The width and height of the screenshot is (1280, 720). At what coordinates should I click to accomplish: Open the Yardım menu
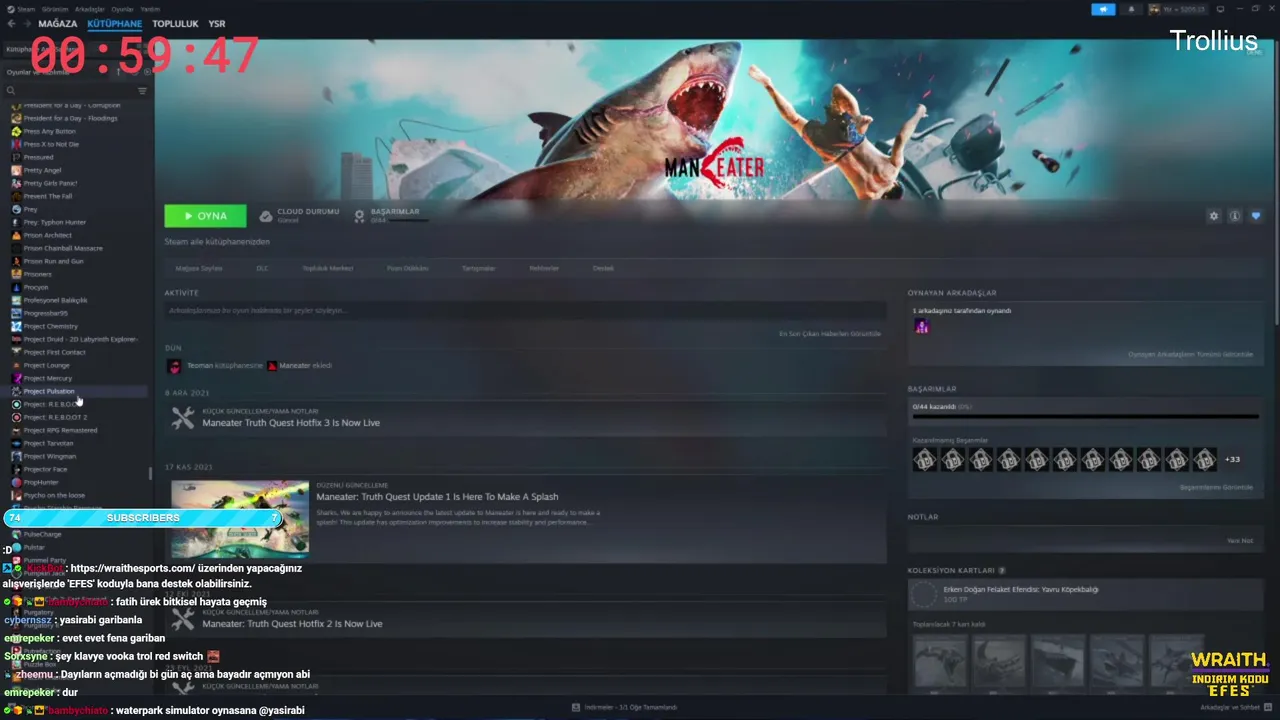pos(150,9)
